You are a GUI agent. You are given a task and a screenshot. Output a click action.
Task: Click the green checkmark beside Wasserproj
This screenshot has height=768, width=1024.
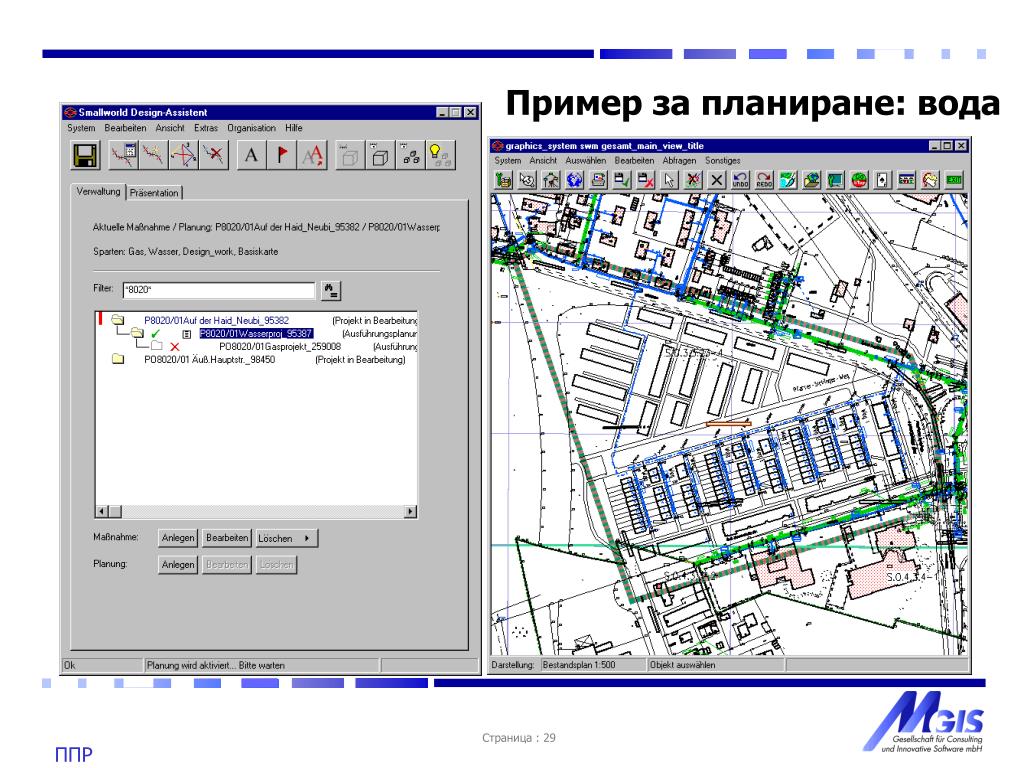pos(155,334)
